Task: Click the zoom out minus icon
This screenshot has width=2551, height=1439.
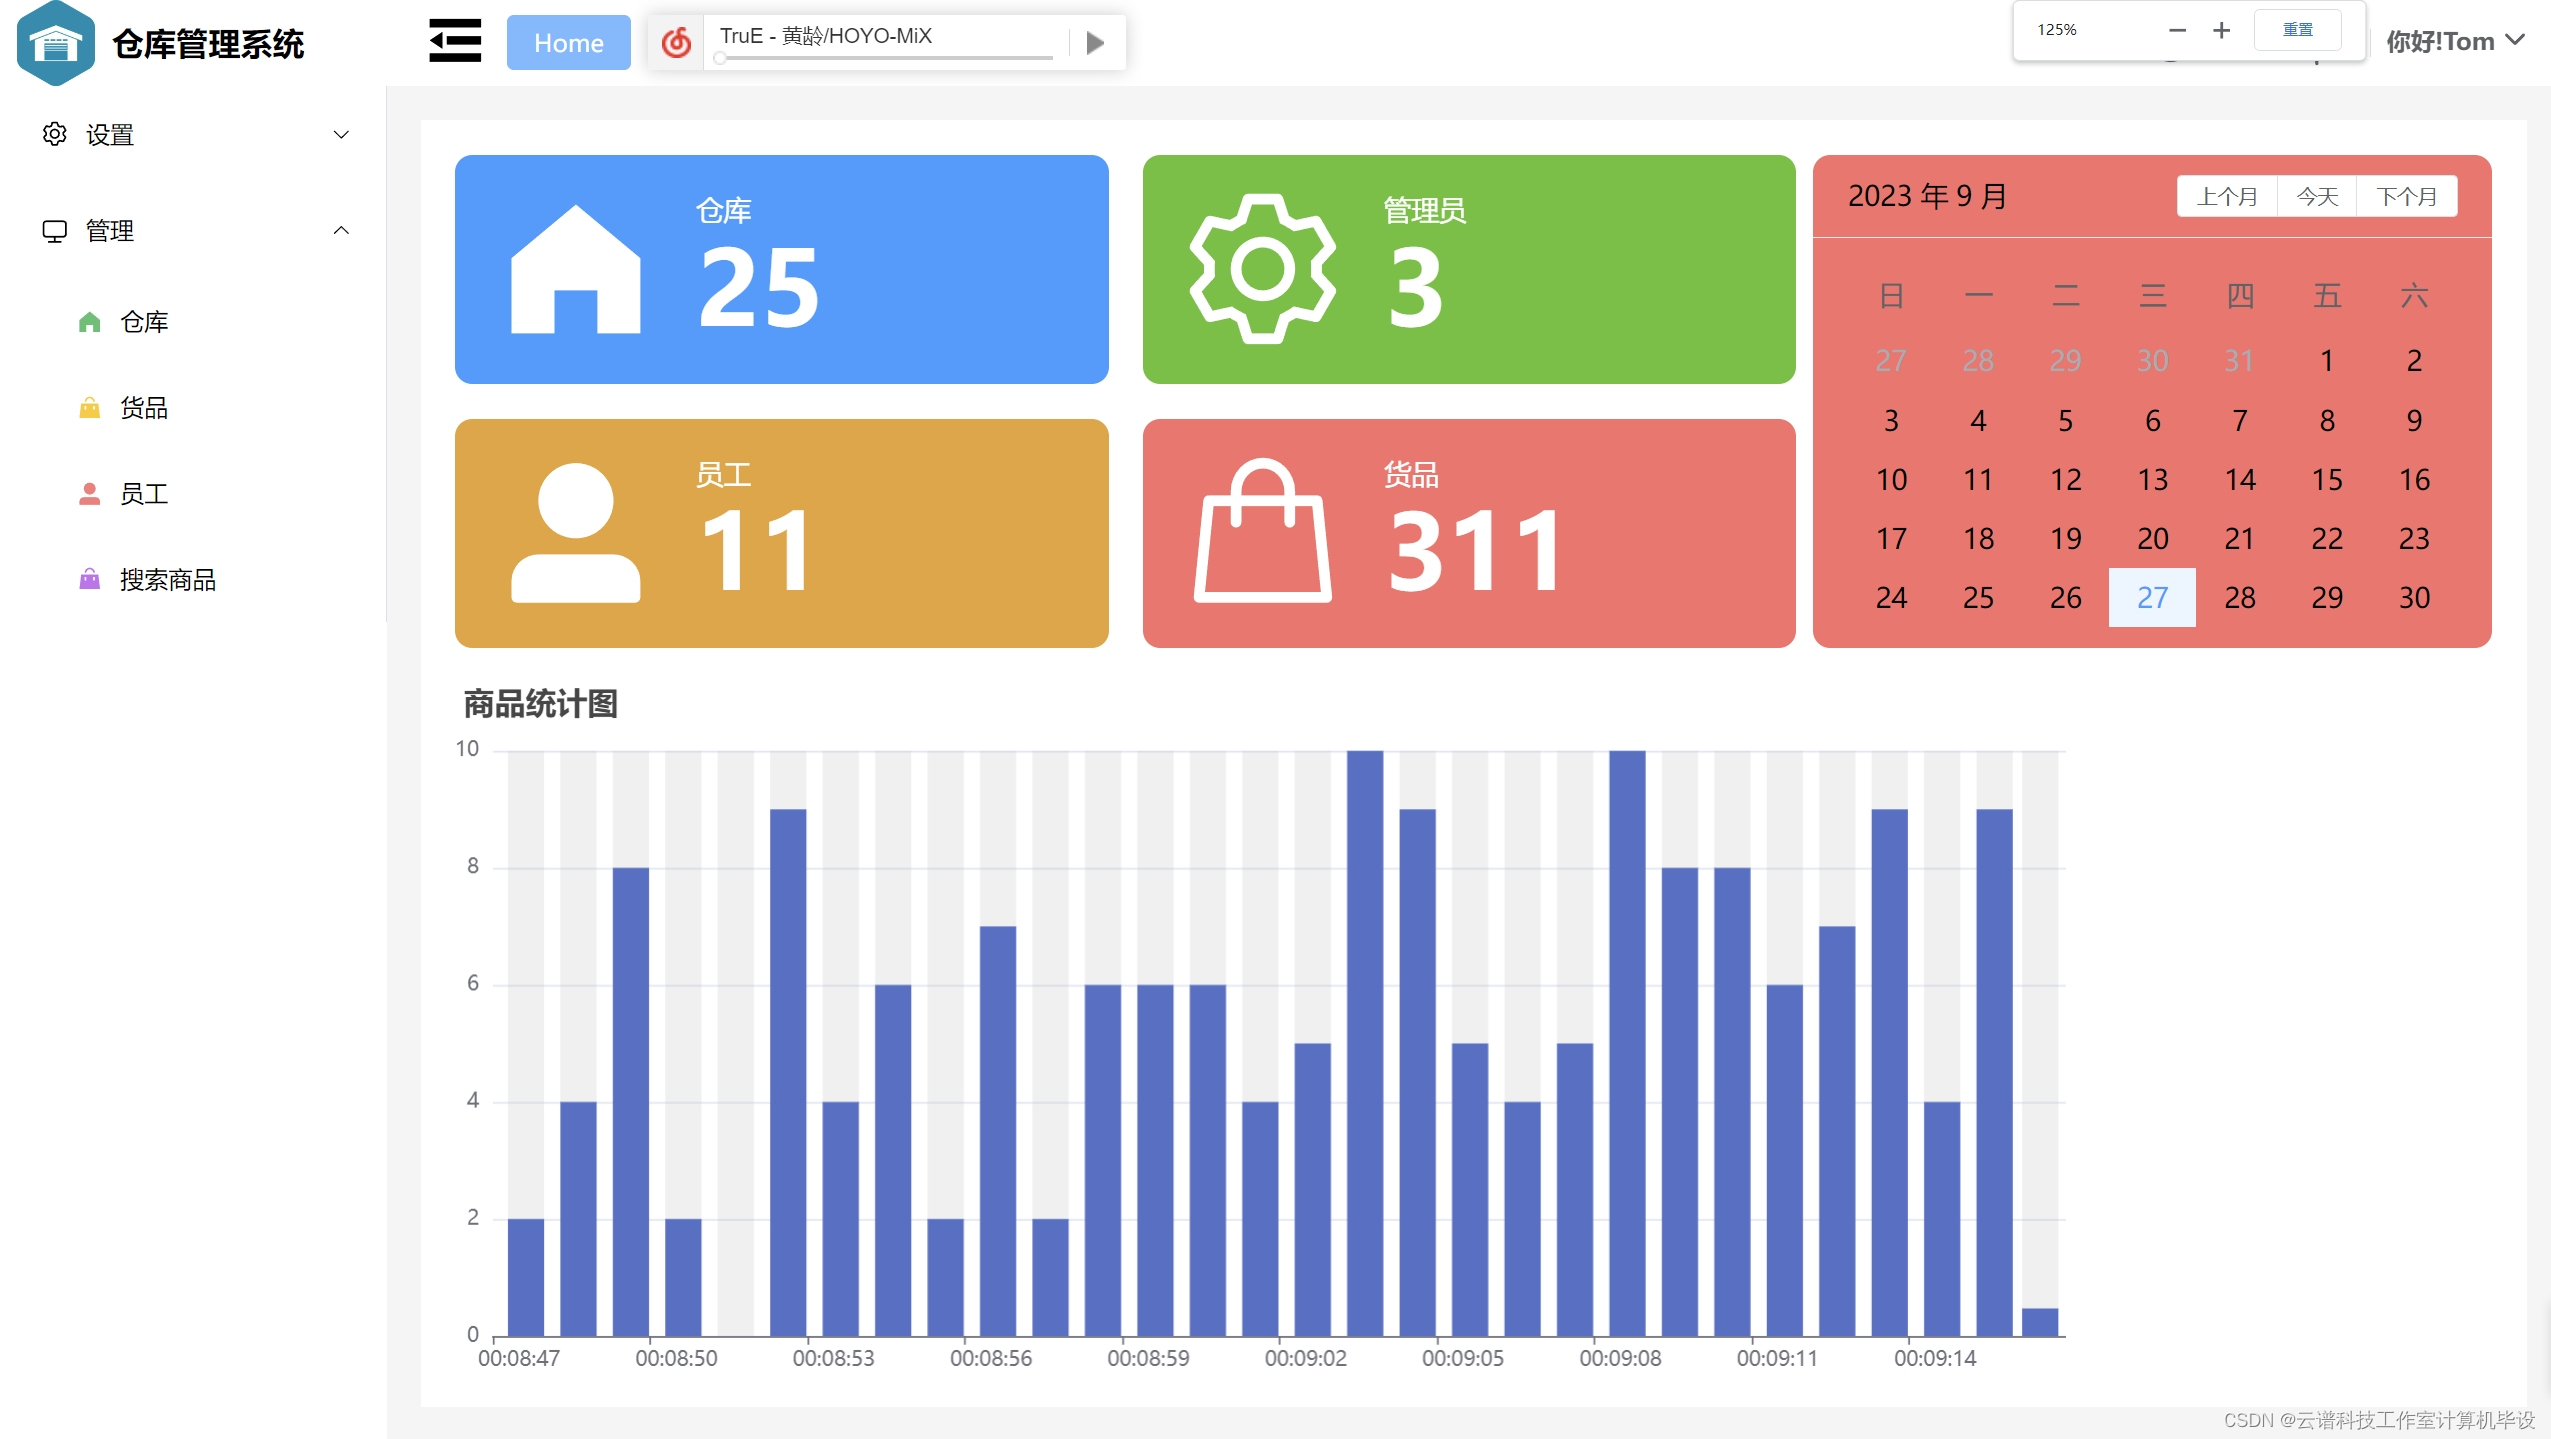Action: click(2177, 30)
